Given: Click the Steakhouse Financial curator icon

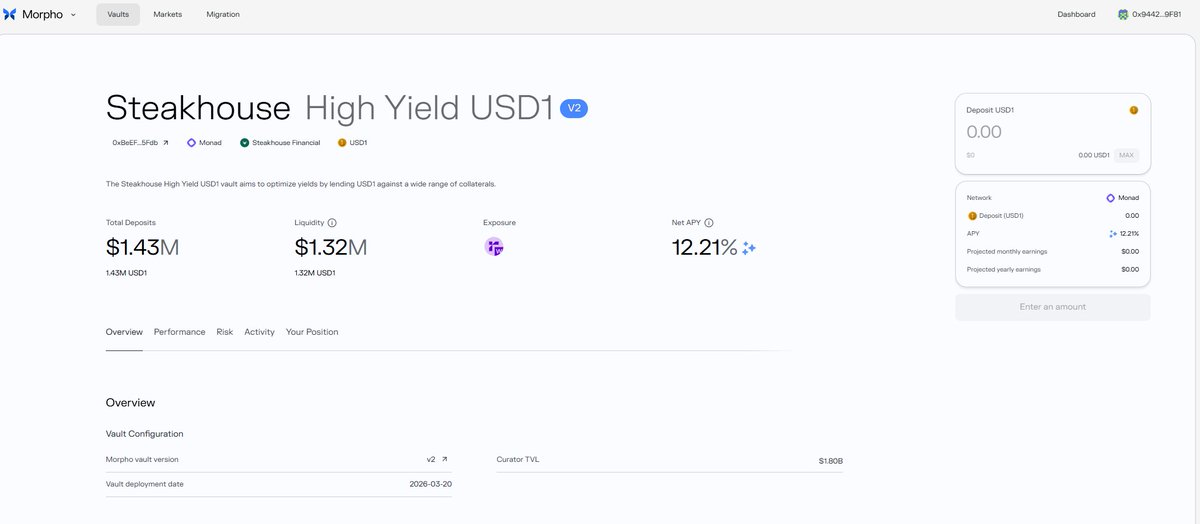Looking at the screenshot, I should (244, 143).
